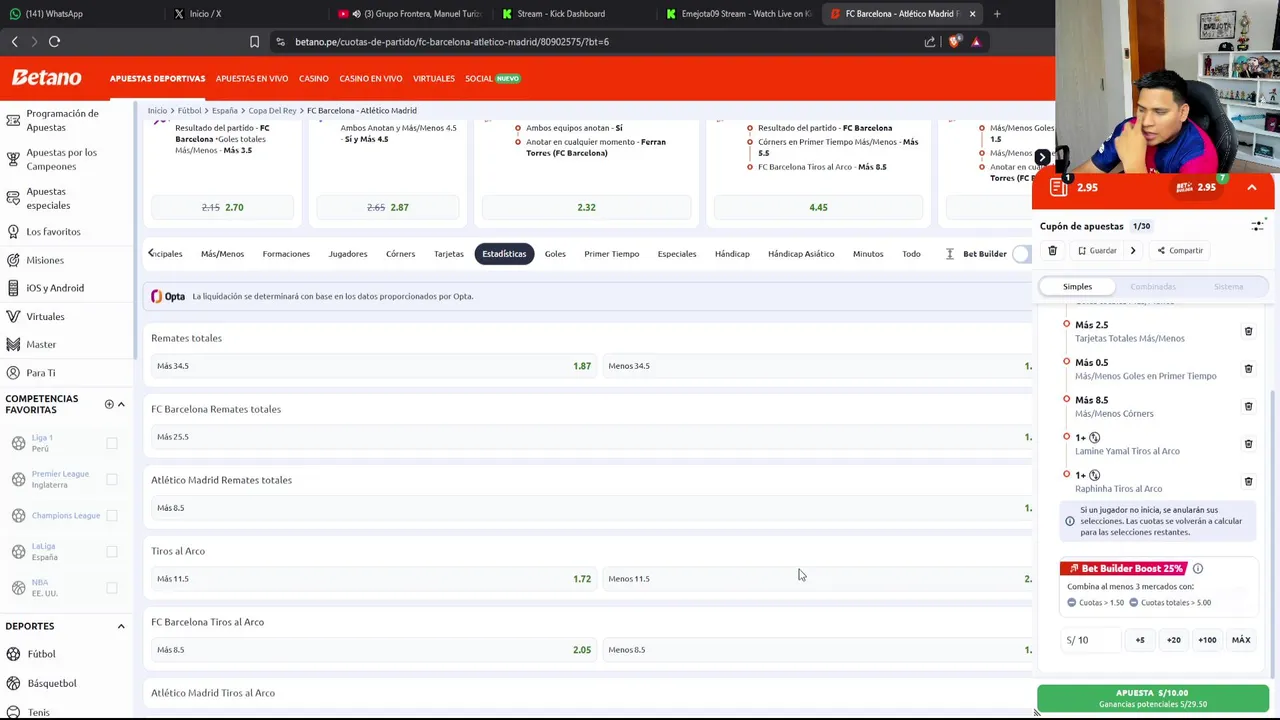Add +5 to the stake
This screenshot has width=1280, height=720.
(1140, 640)
